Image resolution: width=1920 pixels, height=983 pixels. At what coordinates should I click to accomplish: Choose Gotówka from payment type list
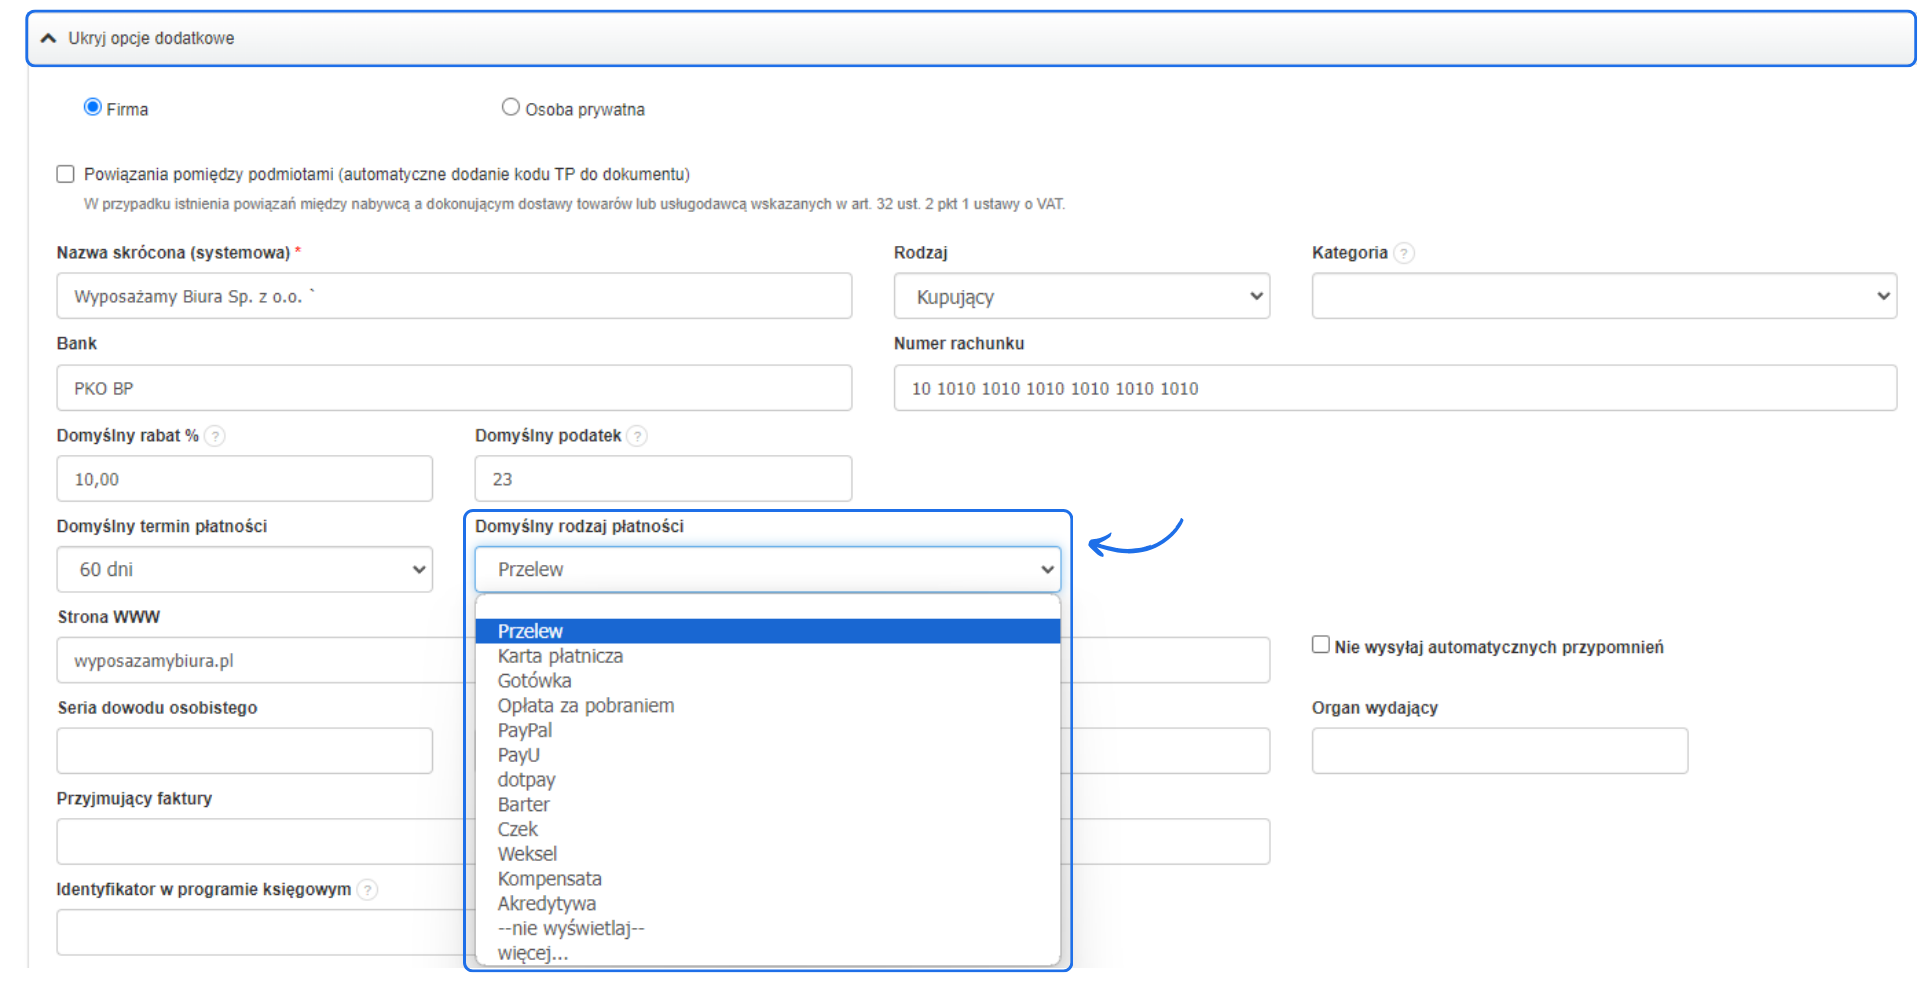(x=535, y=681)
